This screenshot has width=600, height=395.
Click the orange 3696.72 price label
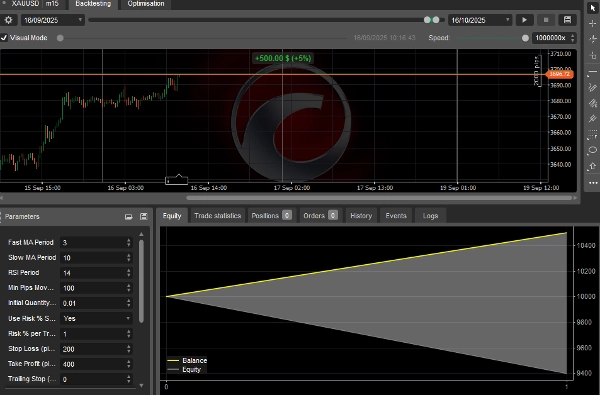coord(559,74)
